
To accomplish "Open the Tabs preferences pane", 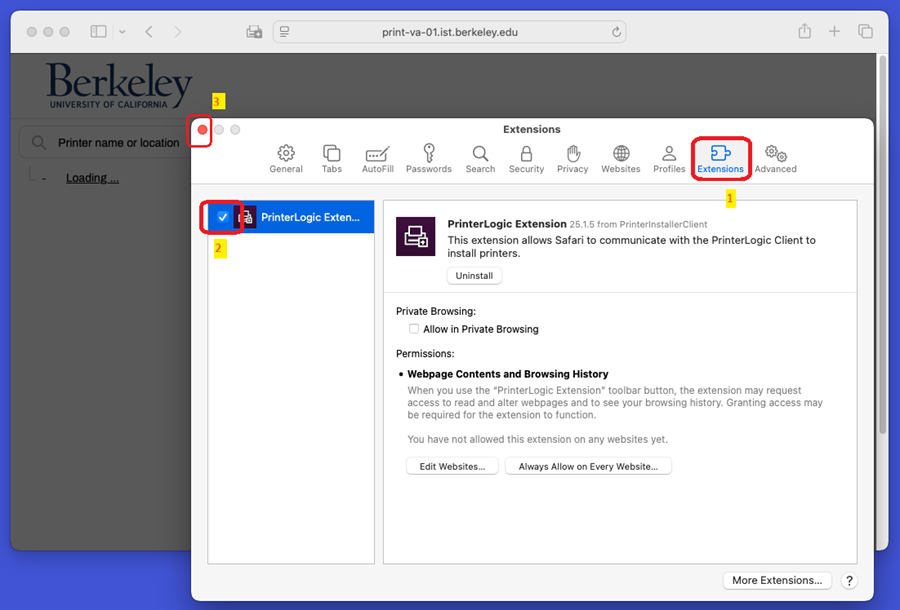I will pyautogui.click(x=332, y=158).
